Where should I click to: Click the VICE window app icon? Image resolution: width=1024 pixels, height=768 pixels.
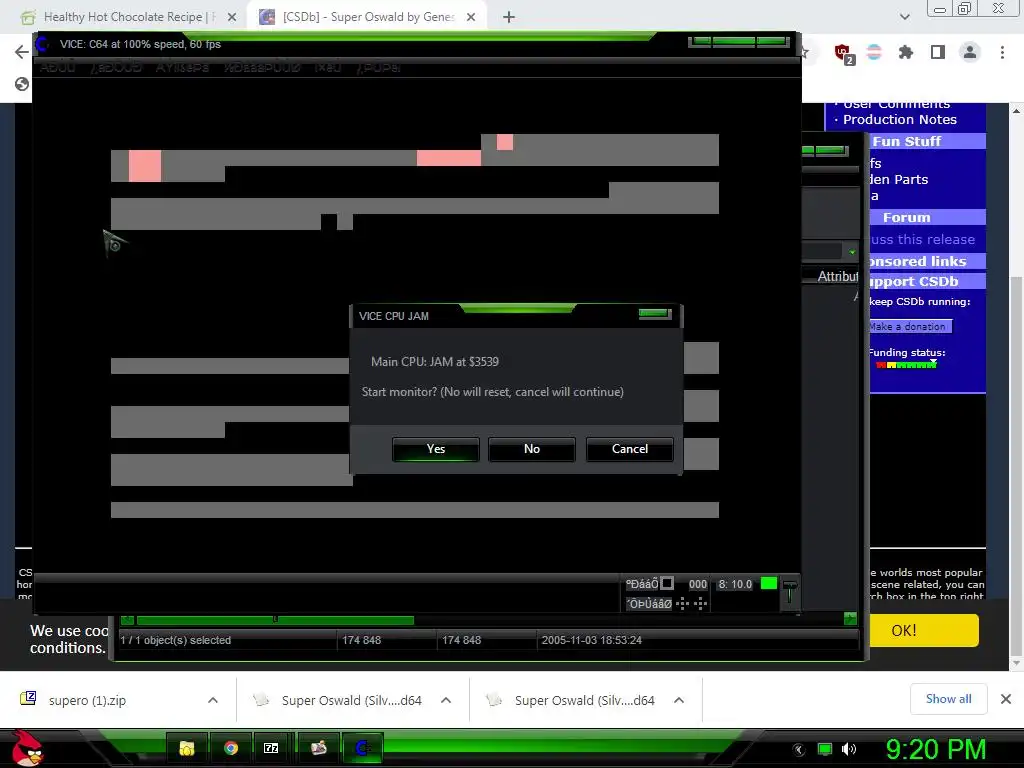42,44
